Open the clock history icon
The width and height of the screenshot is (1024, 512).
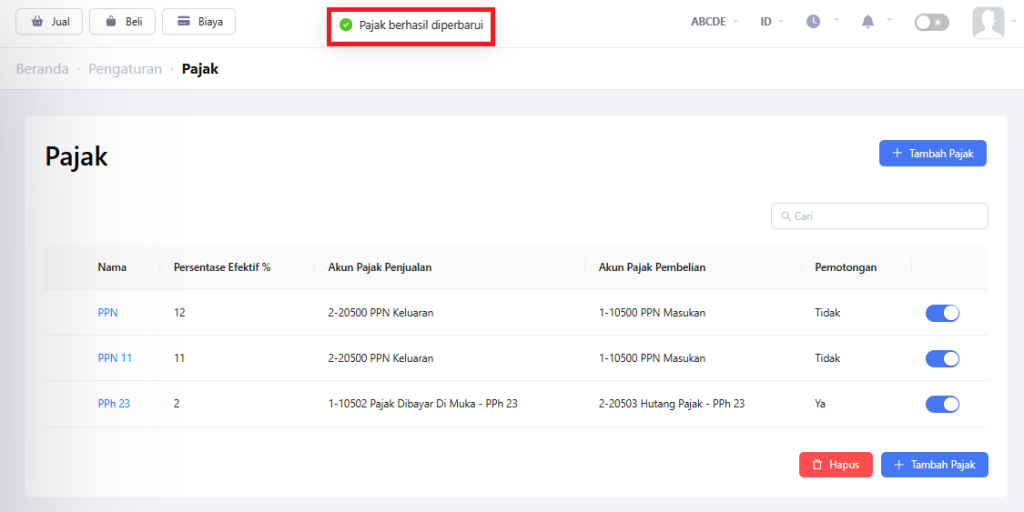[x=813, y=22]
